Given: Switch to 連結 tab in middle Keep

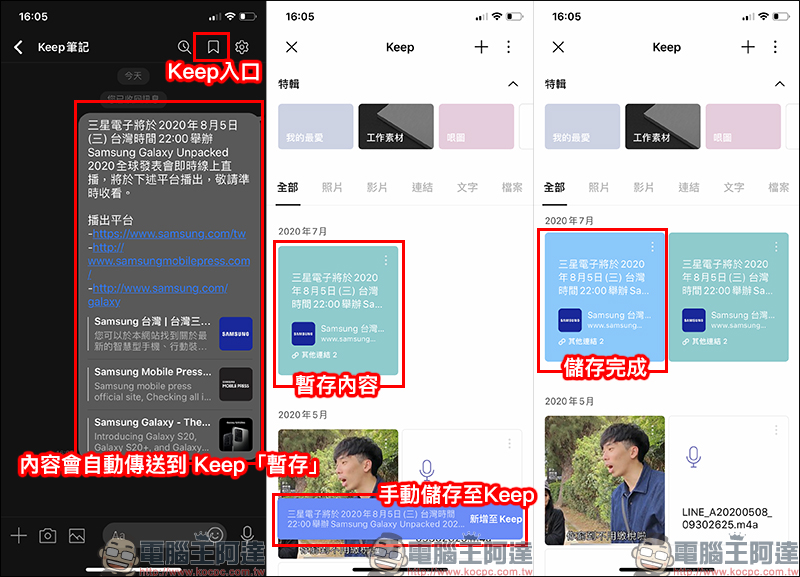Looking at the screenshot, I should click(422, 188).
